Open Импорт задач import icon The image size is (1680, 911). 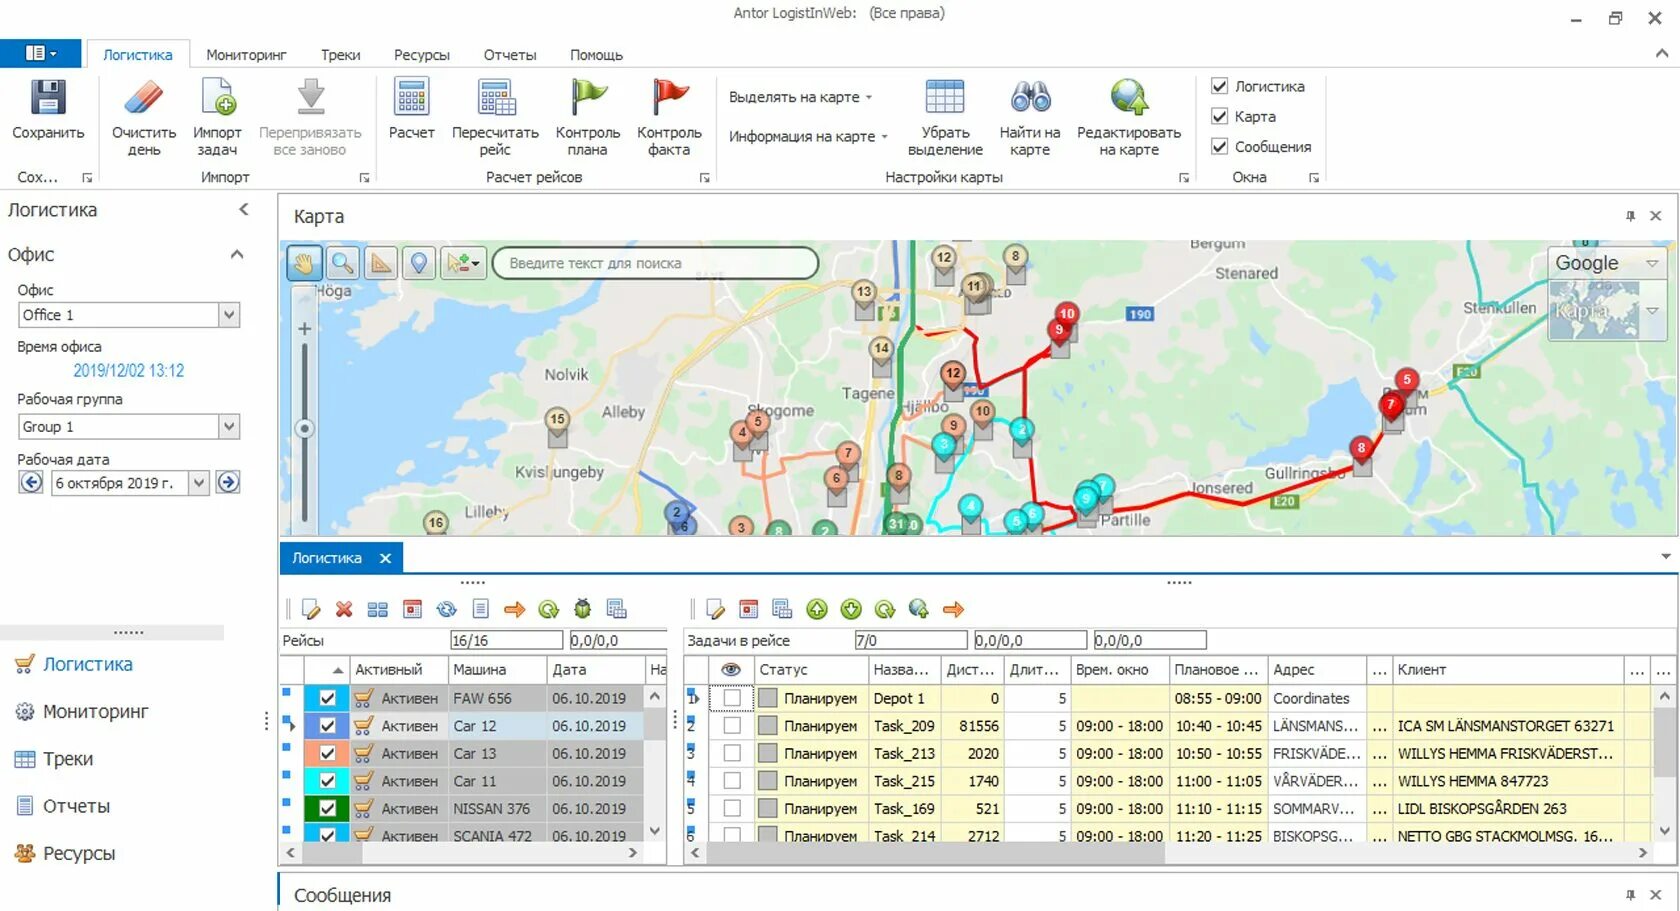pyautogui.click(x=217, y=98)
